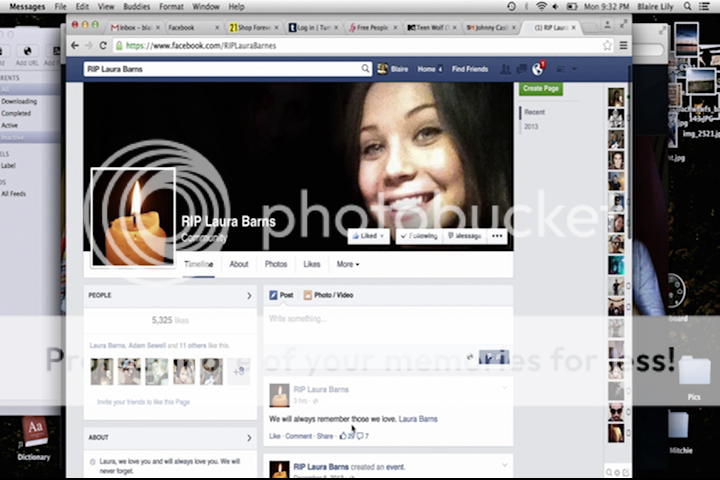720x480 pixels.
Task: Toggle the Following button
Action: [418, 236]
